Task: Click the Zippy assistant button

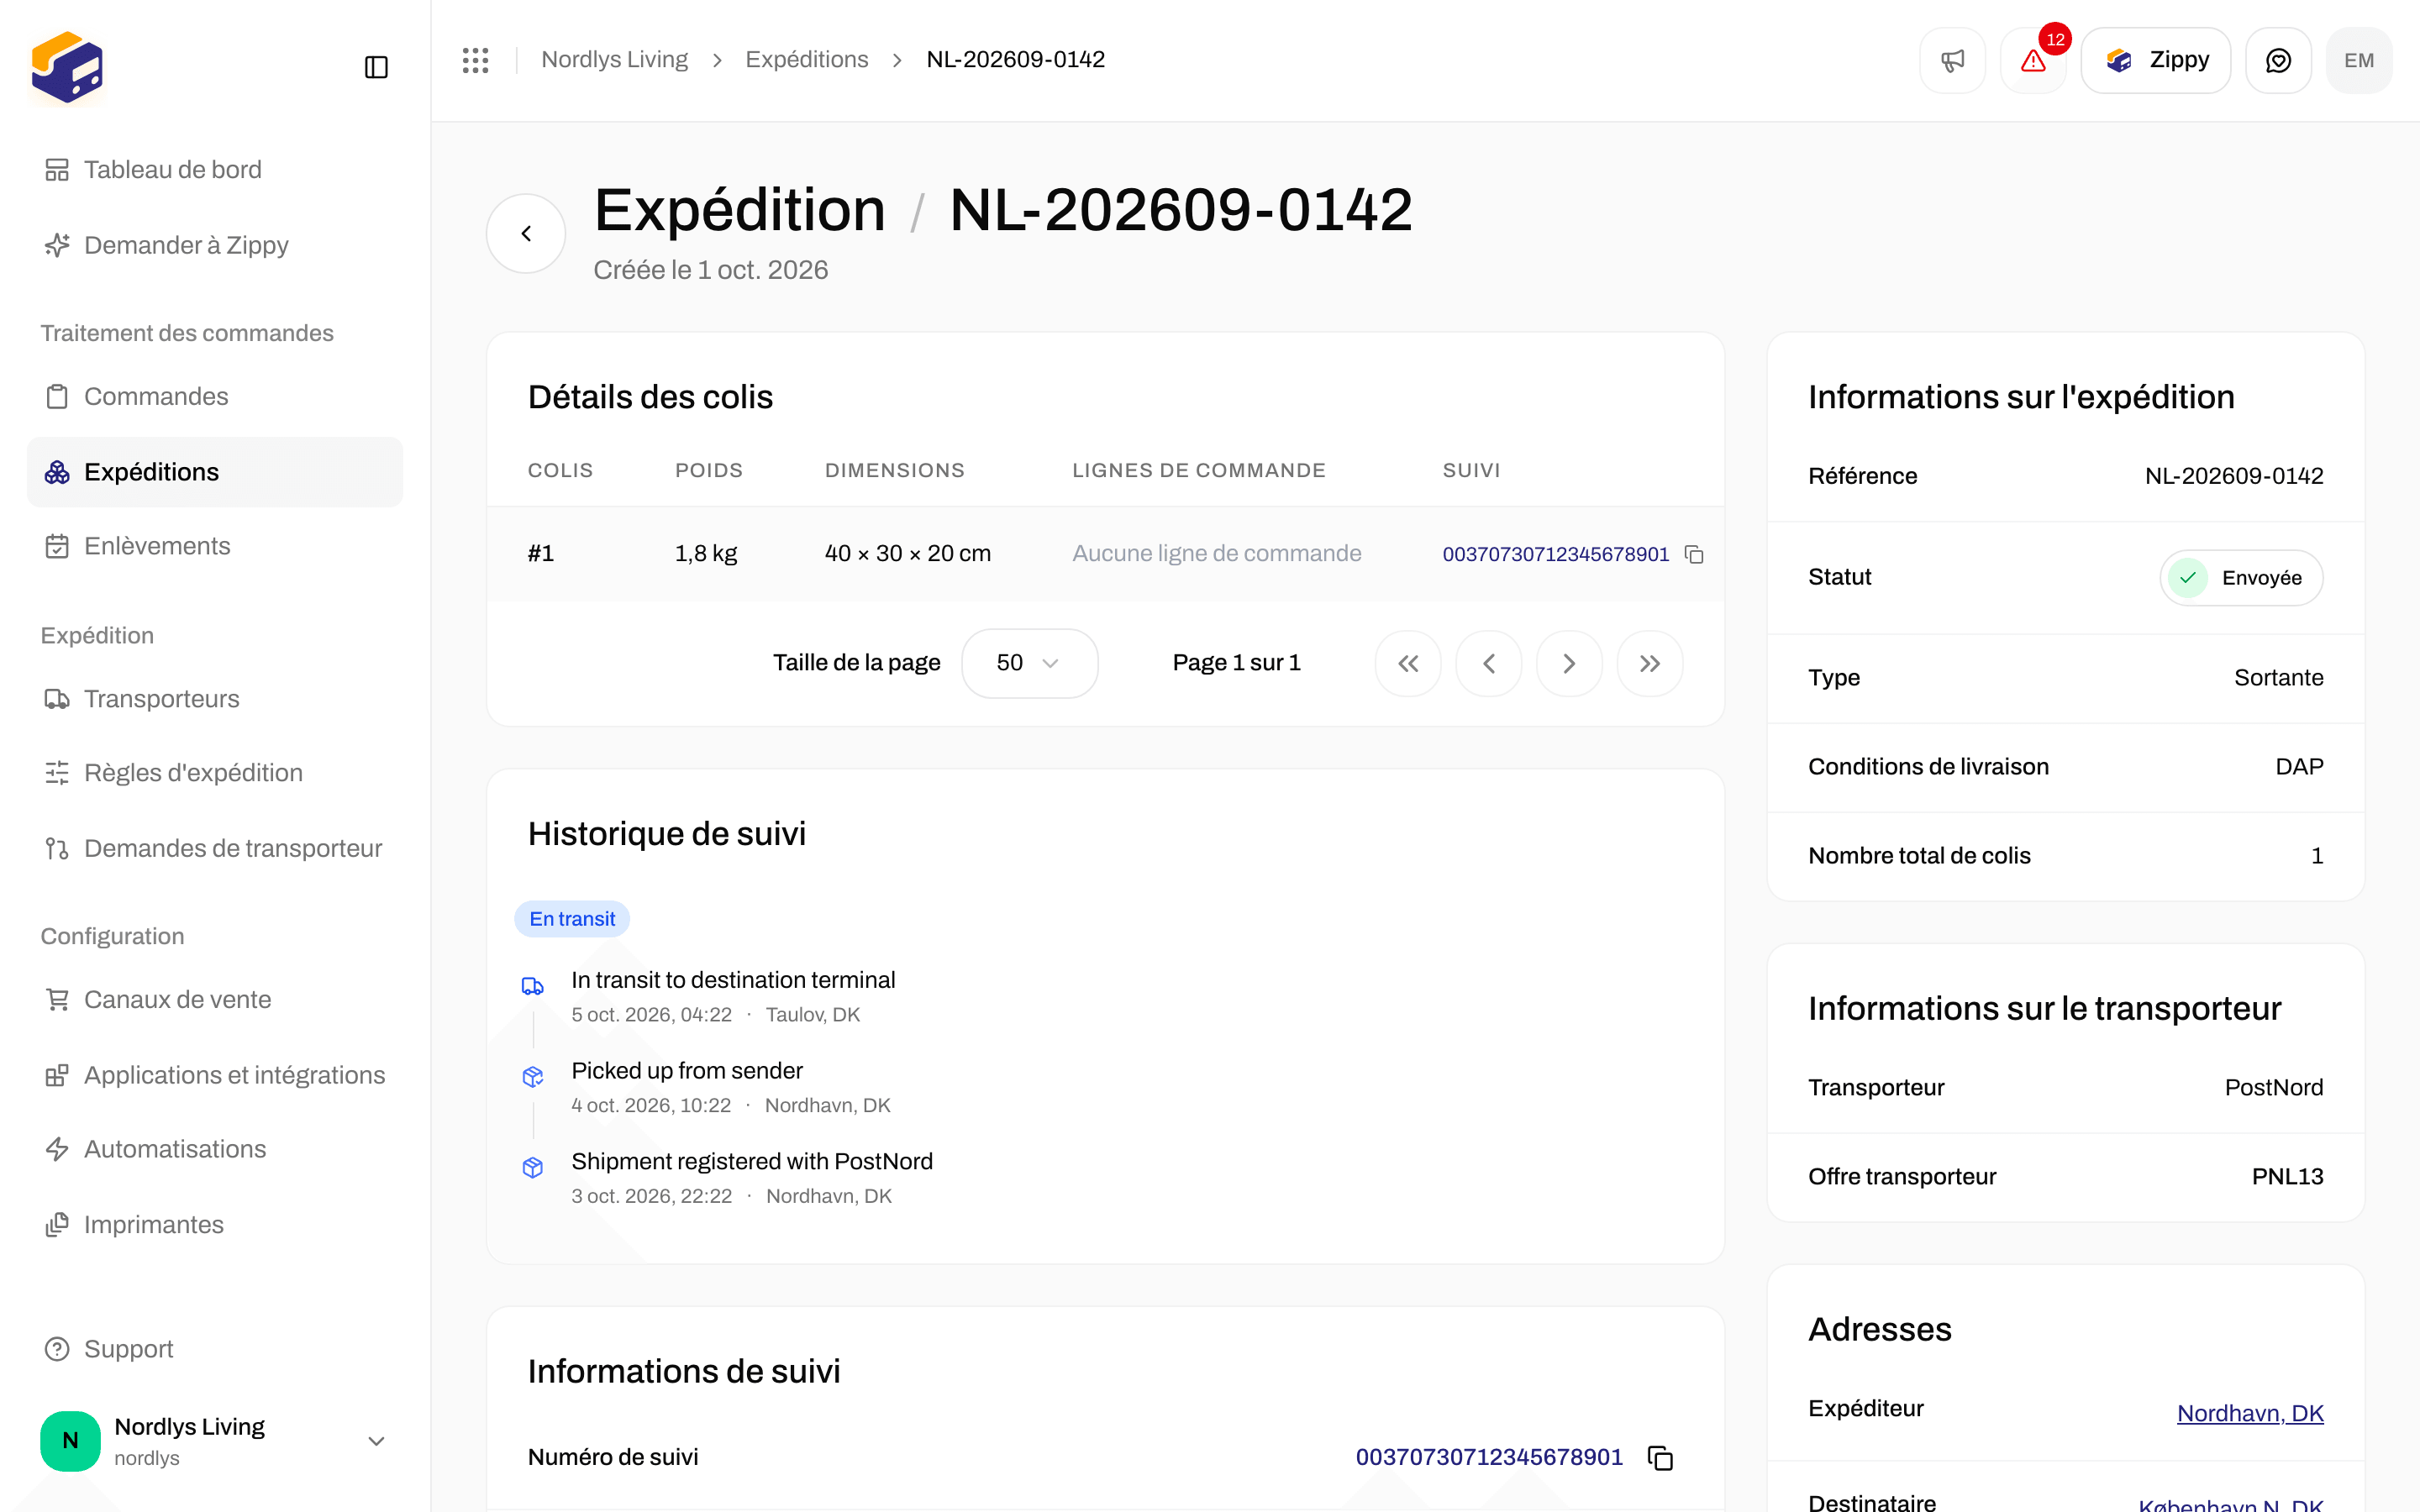Action: tap(2155, 60)
